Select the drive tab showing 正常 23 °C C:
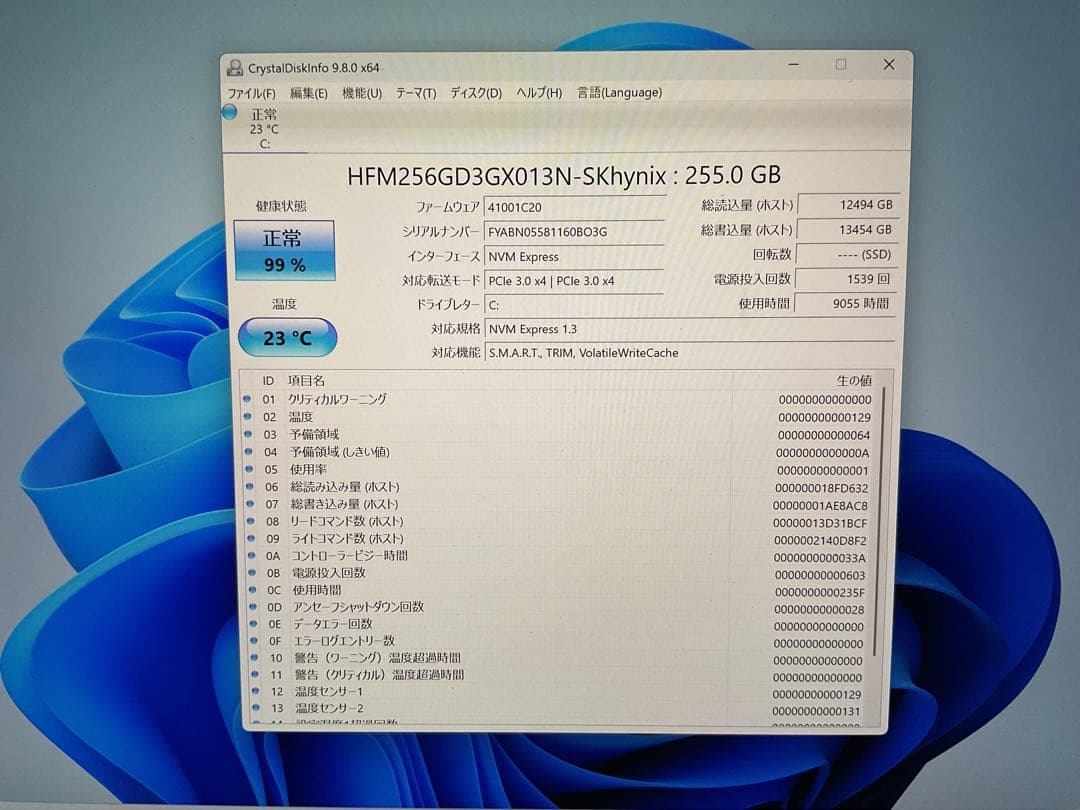 coord(264,129)
